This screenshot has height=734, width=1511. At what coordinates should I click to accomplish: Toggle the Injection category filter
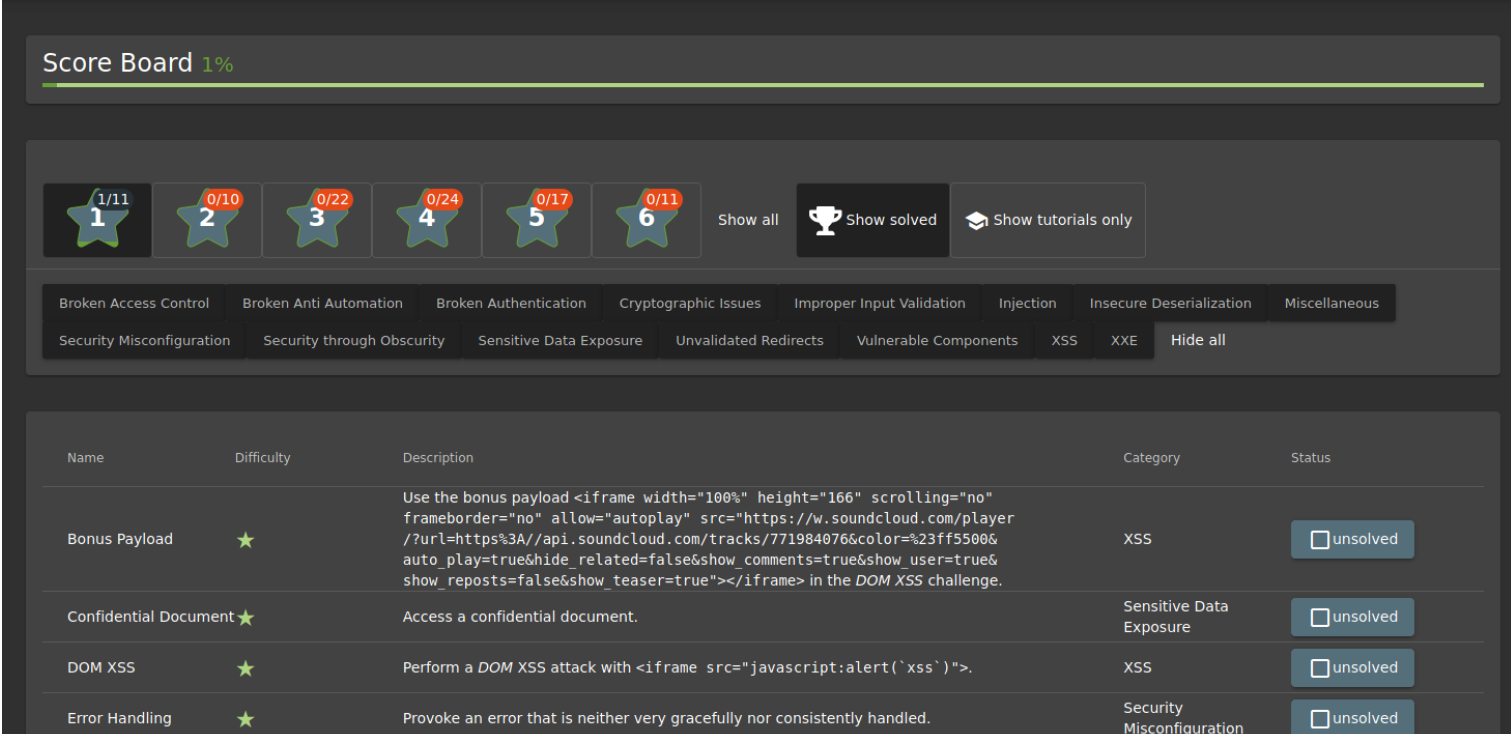(1027, 303)
